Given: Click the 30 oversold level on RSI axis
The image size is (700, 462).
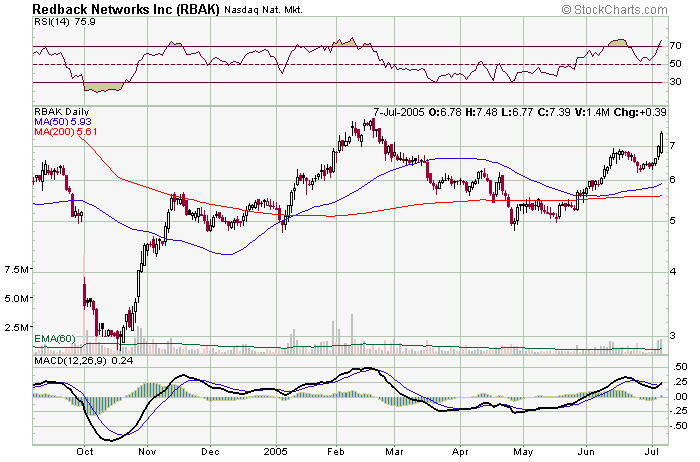Looking at the screenshot, I should [x=676, y=83].
